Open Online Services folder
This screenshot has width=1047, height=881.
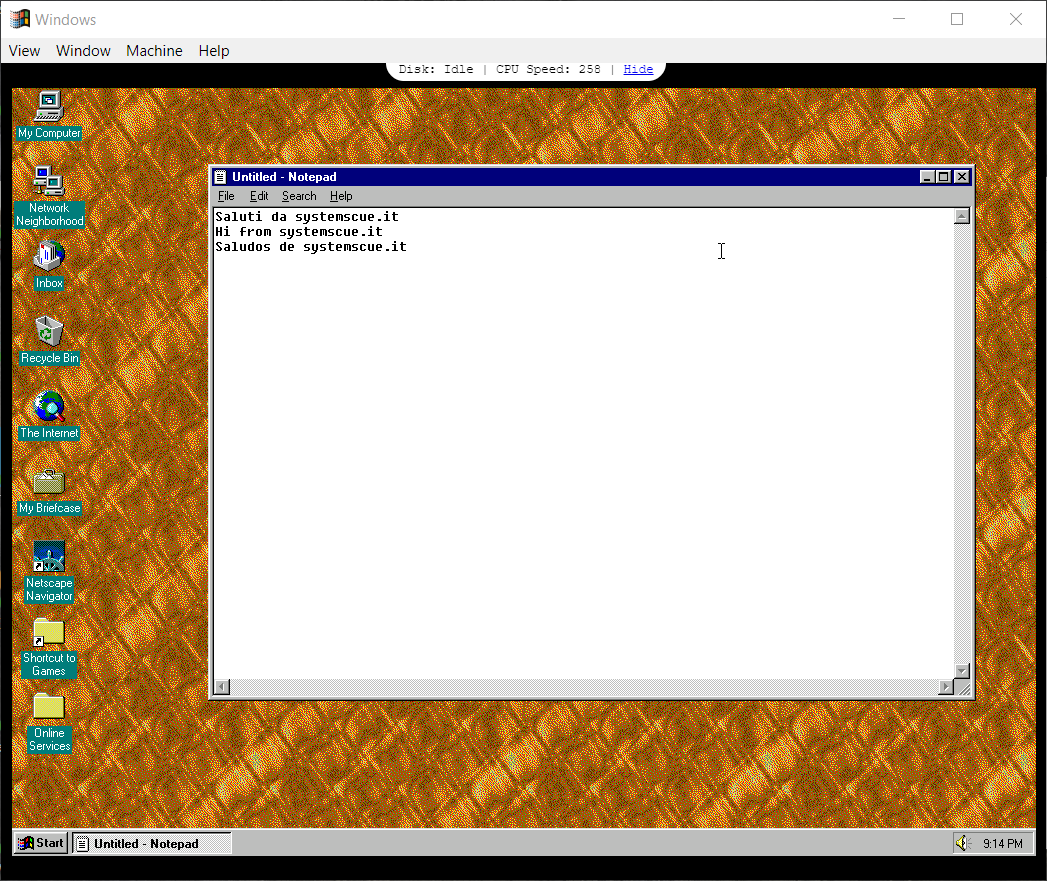[x=49, y=721]
